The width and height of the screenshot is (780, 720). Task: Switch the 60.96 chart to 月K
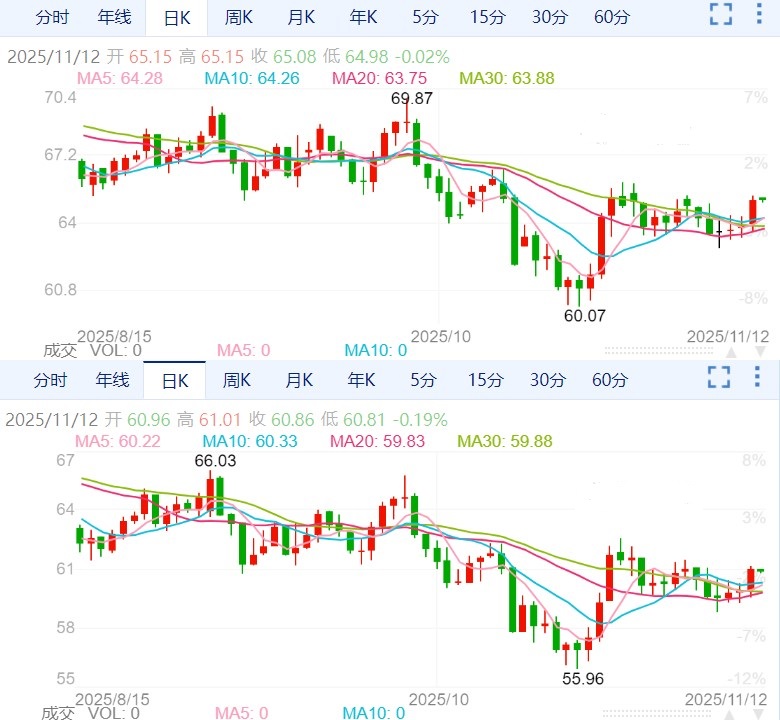pos(300,381)
